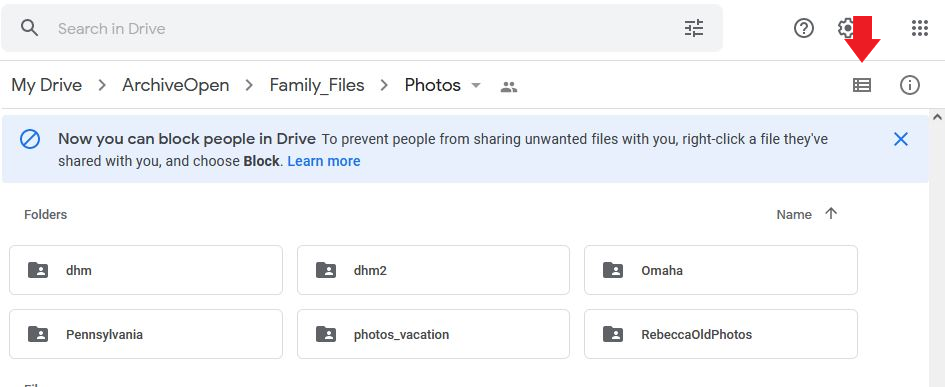
Task: Click the shared folder icon for Pennsylvania
Action: pos(38,334)
